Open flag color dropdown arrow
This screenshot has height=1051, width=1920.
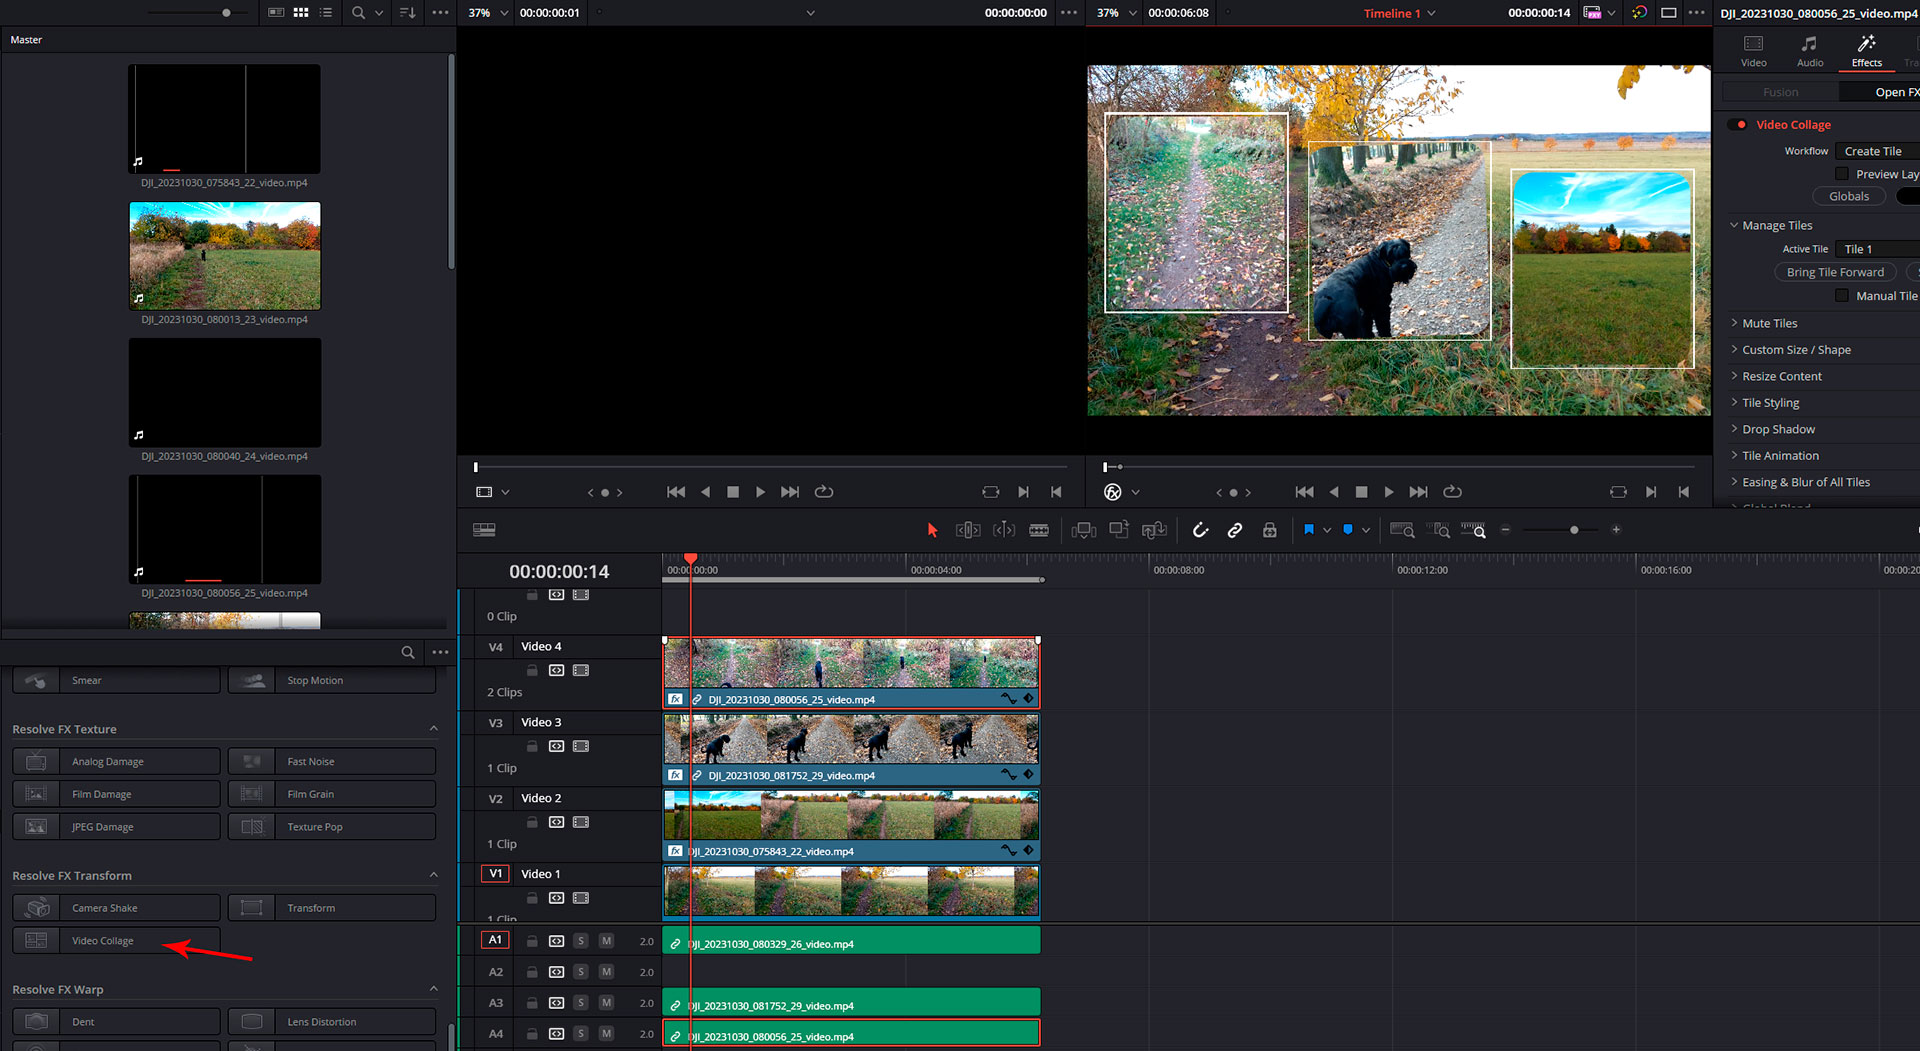click(x=1327, y=530)
